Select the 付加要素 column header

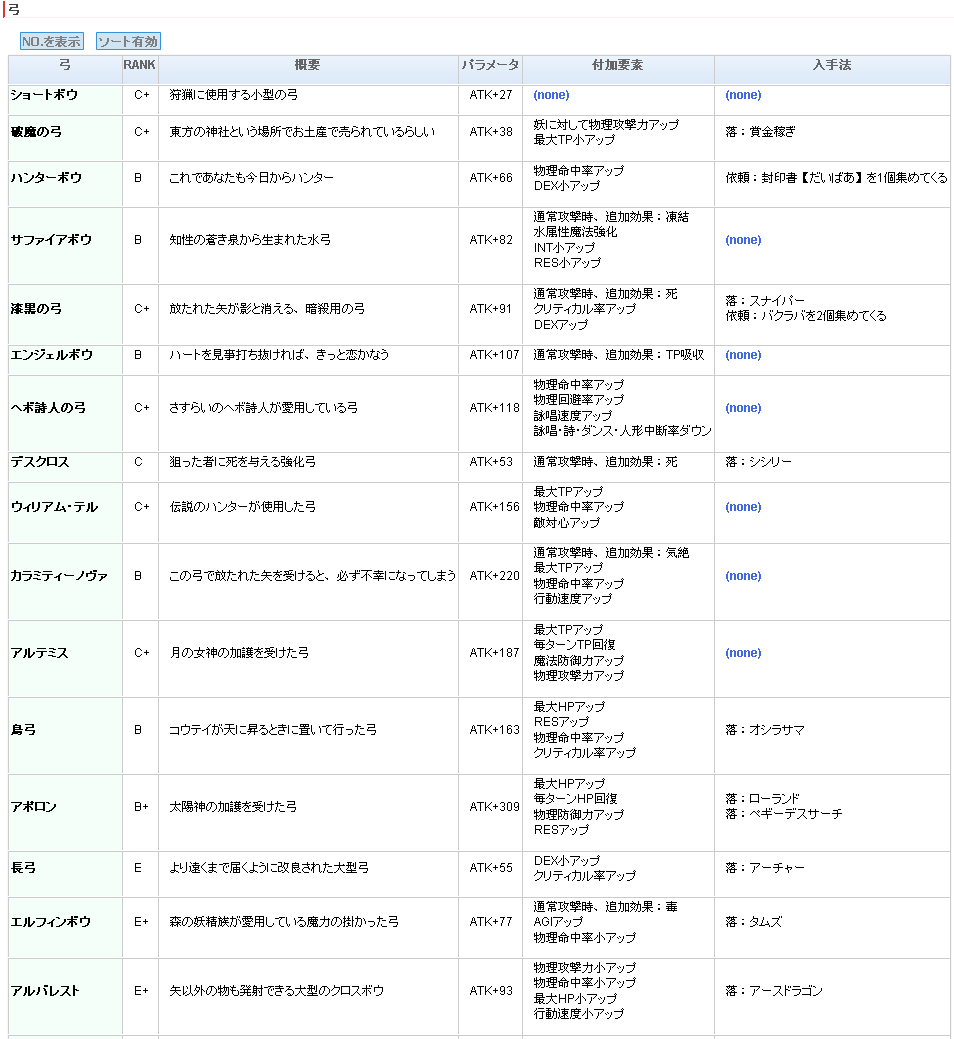point(617,65)
